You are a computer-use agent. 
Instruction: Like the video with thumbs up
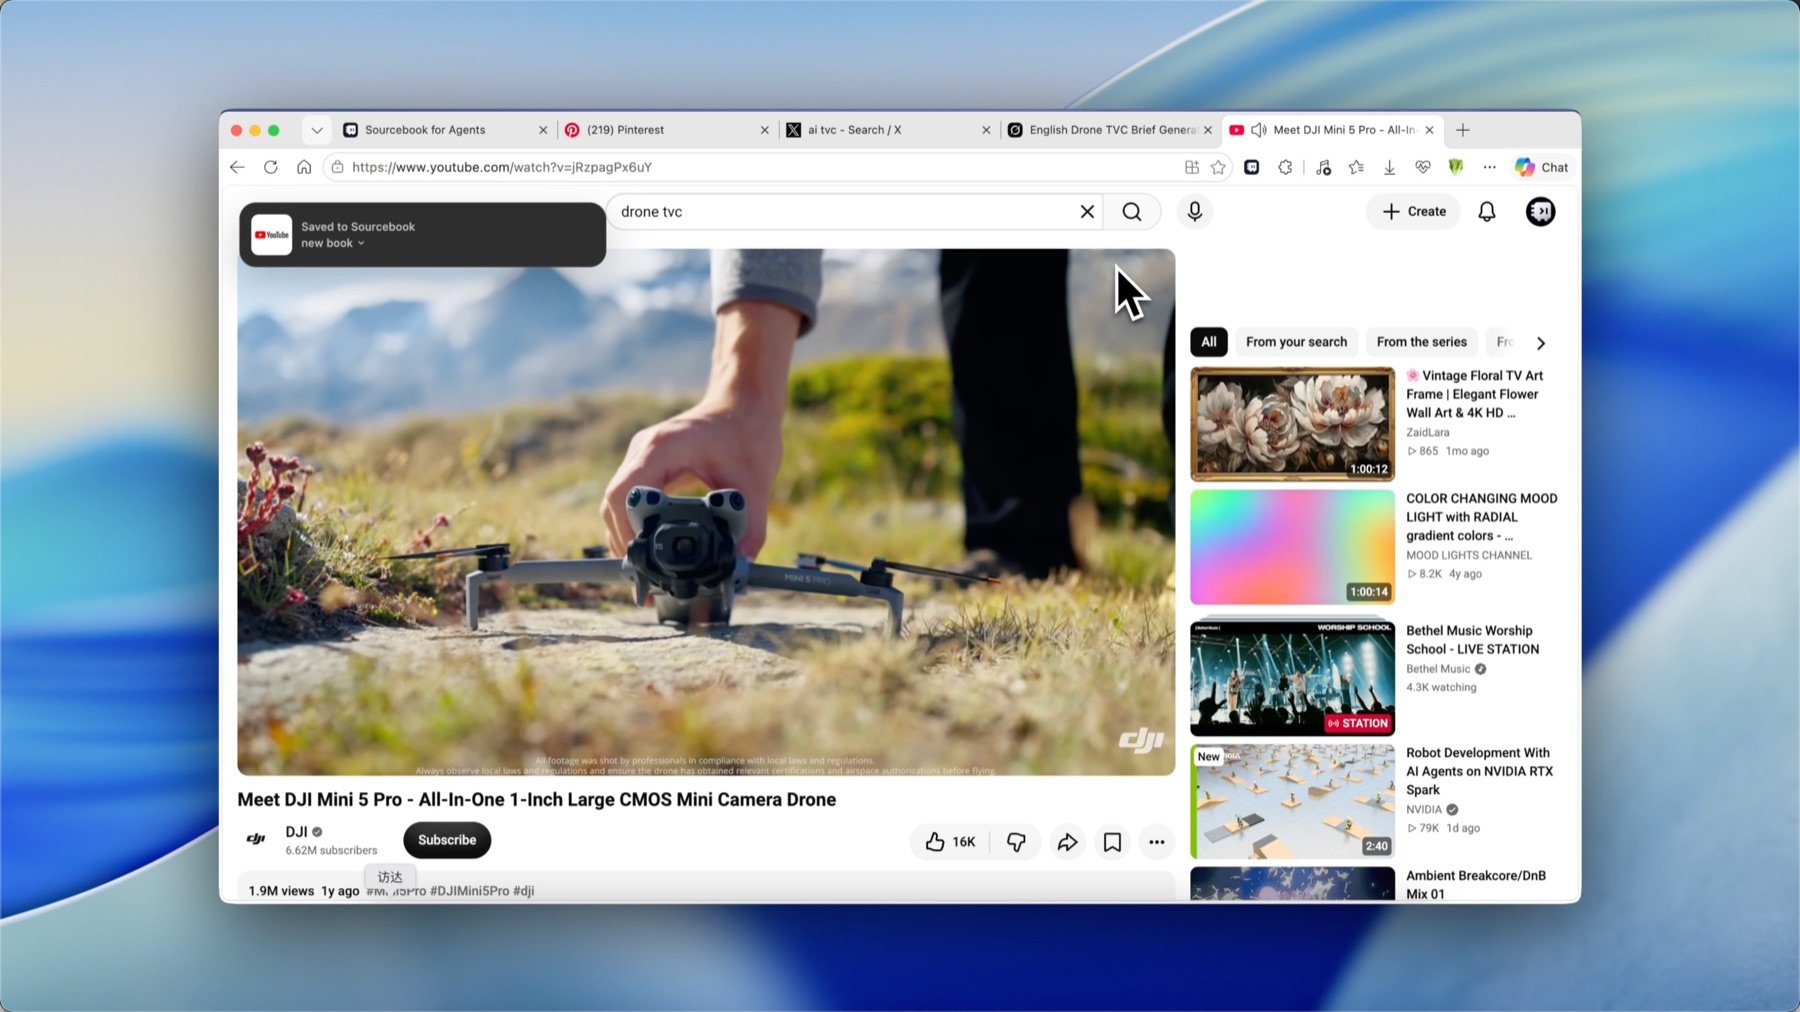950,842
